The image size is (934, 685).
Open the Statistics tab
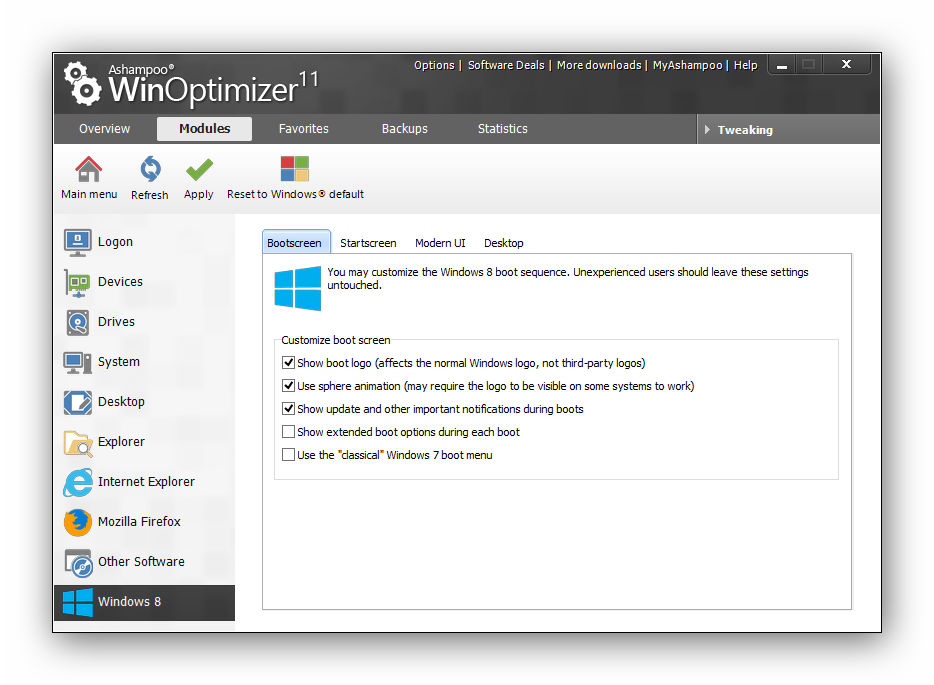502,129
